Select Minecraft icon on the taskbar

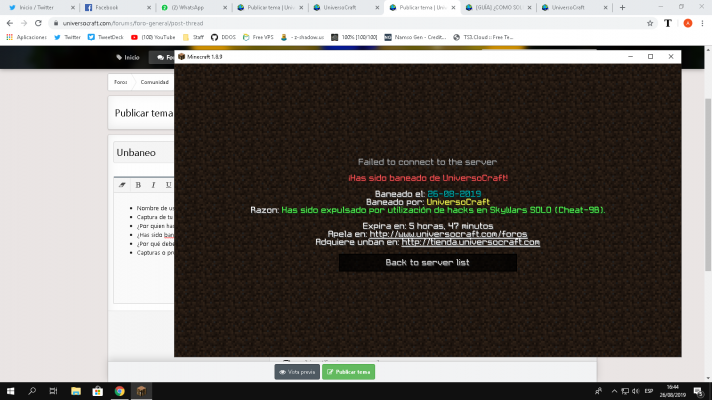tap(141, 391)
